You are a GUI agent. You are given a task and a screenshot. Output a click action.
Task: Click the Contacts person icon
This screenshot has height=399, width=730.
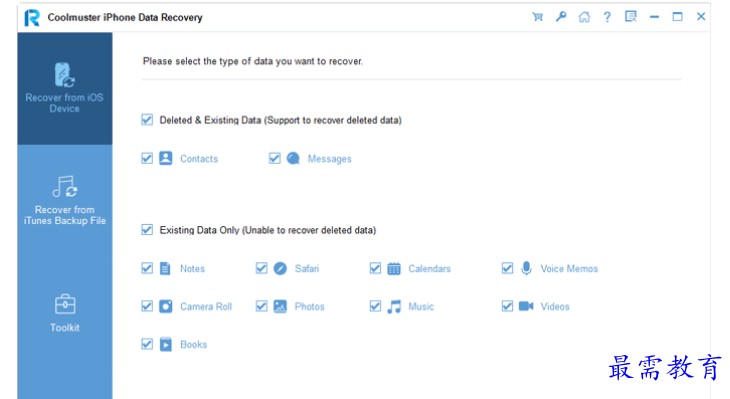pos(165,158)
